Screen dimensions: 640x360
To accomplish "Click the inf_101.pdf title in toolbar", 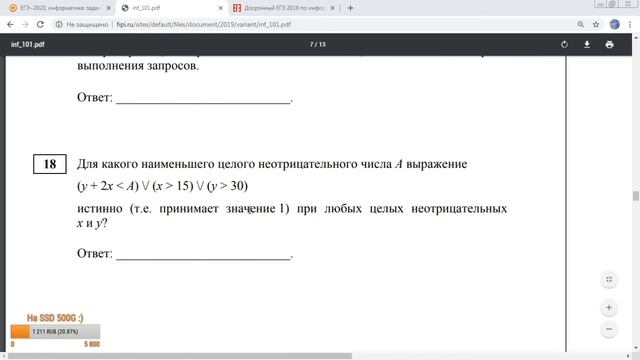I will click(x=28, y=44).
